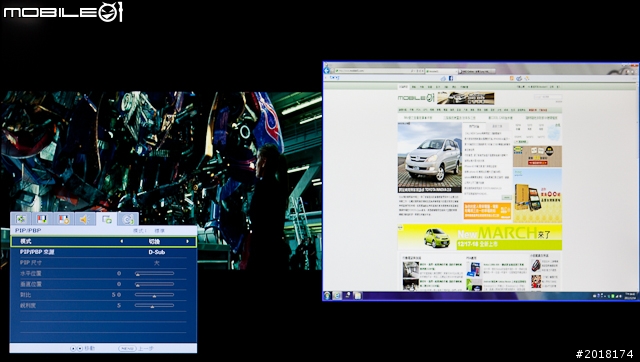The image size is (640, 362).
Task: Click the yellow tablet advertisement
Action: (538, 195)
